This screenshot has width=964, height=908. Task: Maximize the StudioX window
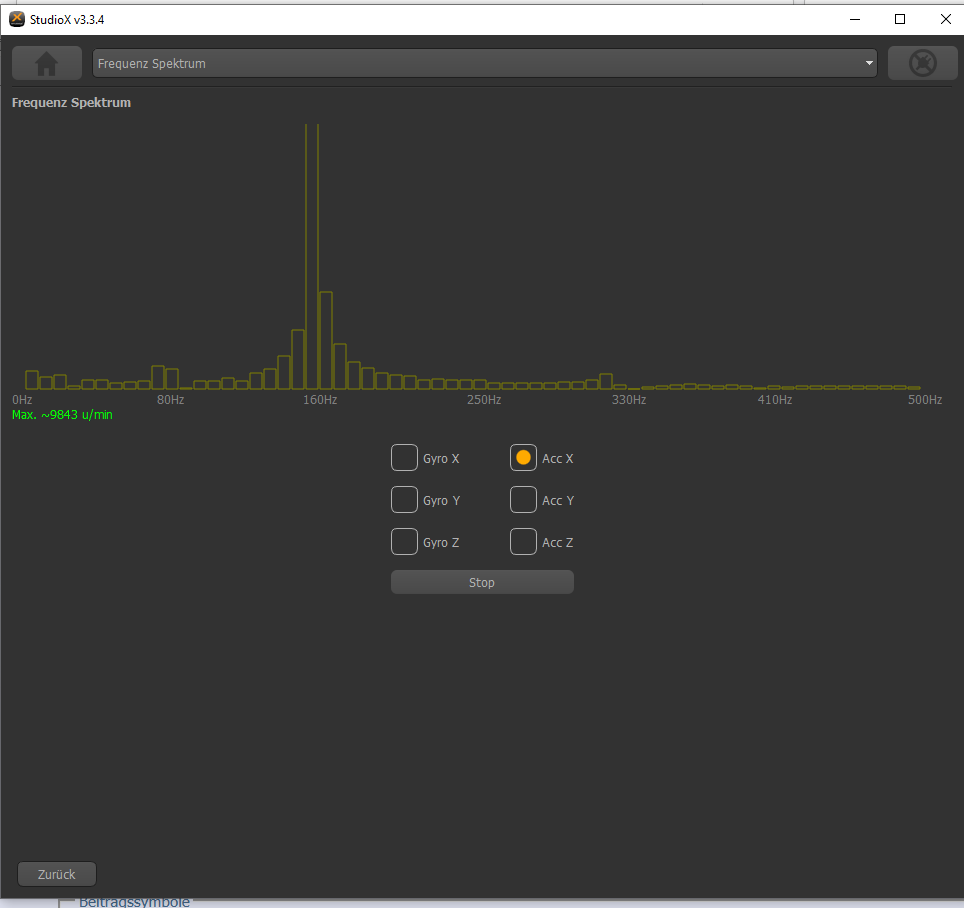coord(900,19)
